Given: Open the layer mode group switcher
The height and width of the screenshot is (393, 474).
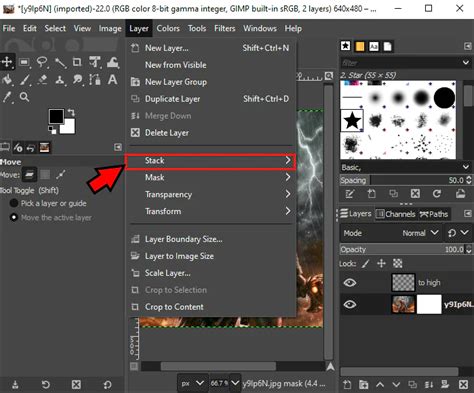Looking at the screenshot, I should [459, 233].
